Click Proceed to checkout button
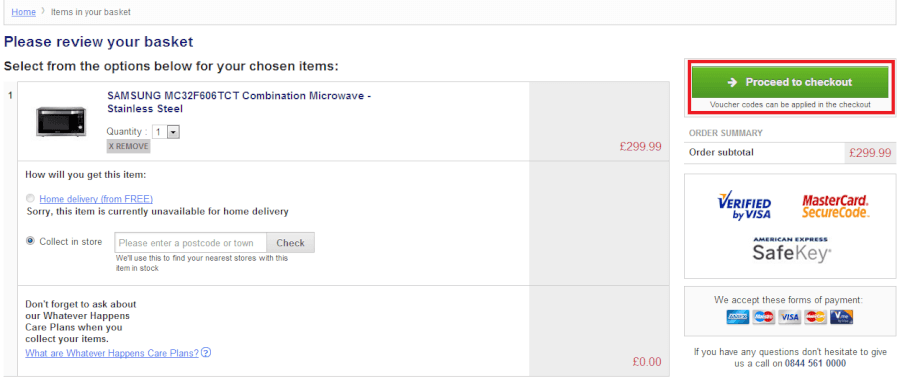Viewport: 900px width, 381px height. coord(789,83)
